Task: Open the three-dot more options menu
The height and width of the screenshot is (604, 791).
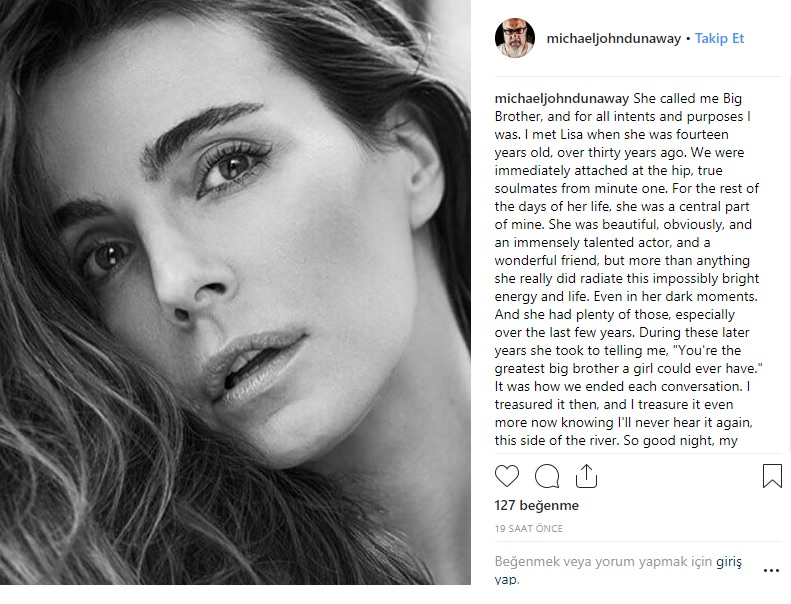Action: (771, 571)
